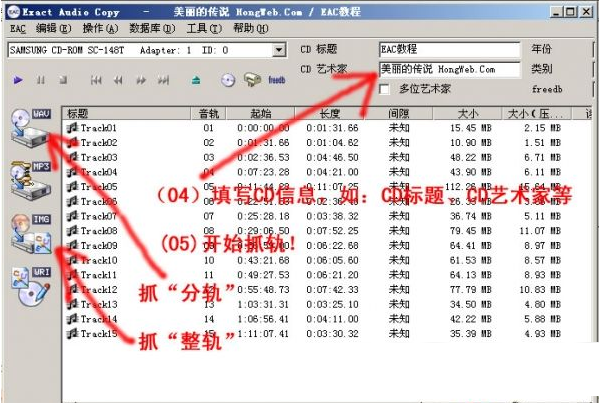599x403 pixels.
Task: Sort by 音轨 column header
Action: click(209, 113)
